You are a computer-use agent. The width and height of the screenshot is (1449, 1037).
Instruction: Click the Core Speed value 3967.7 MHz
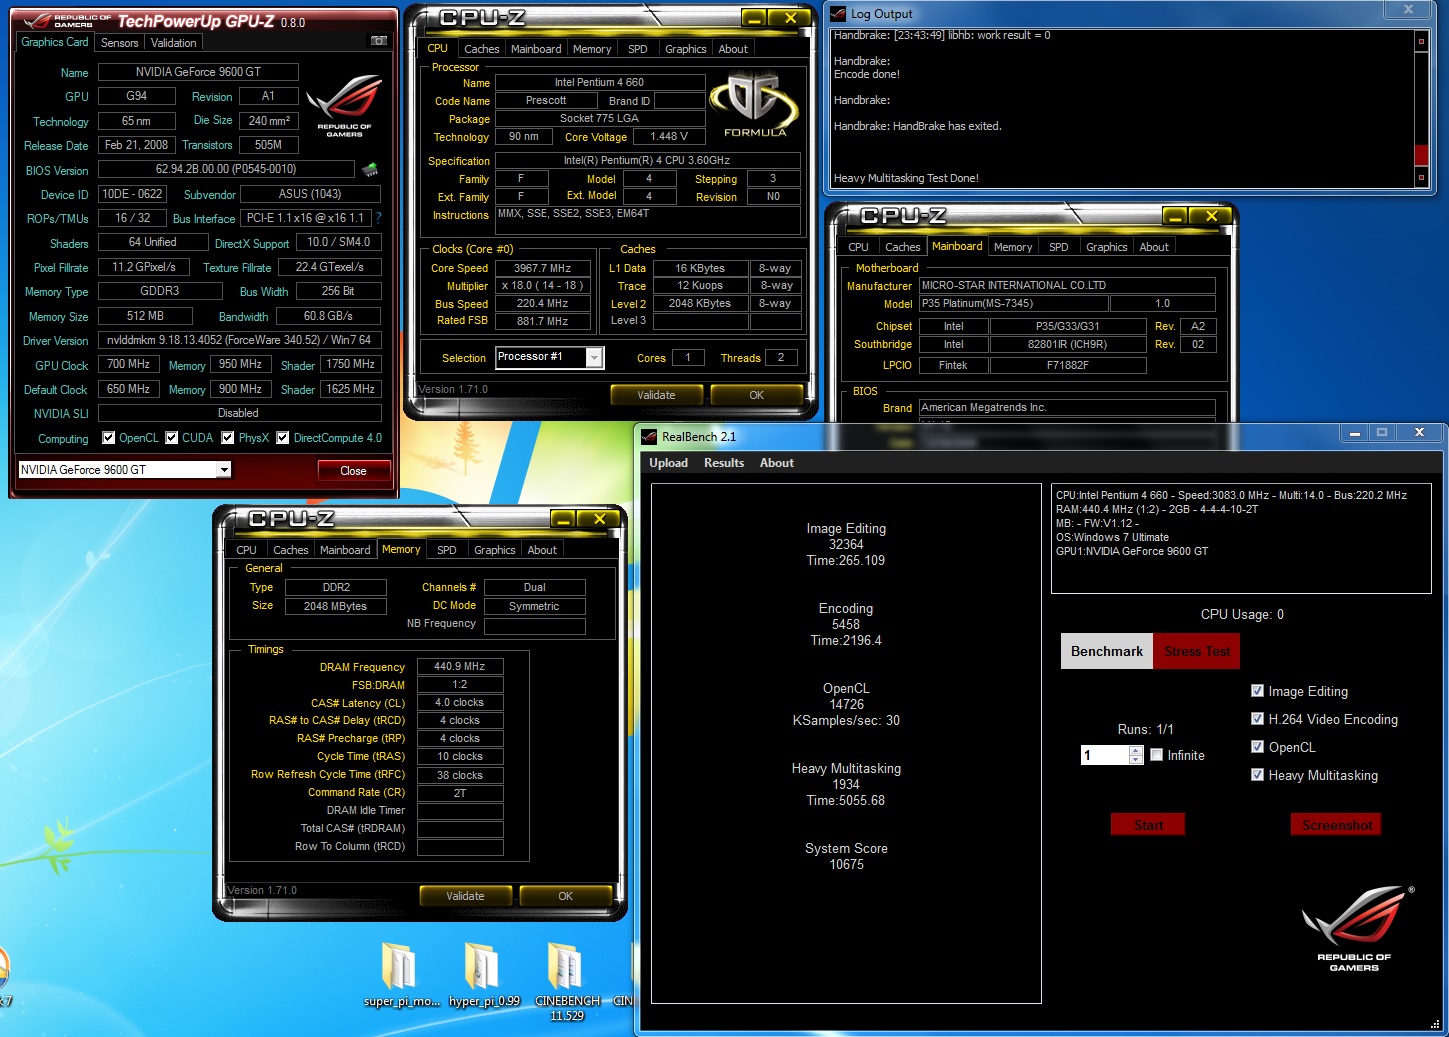542,268
